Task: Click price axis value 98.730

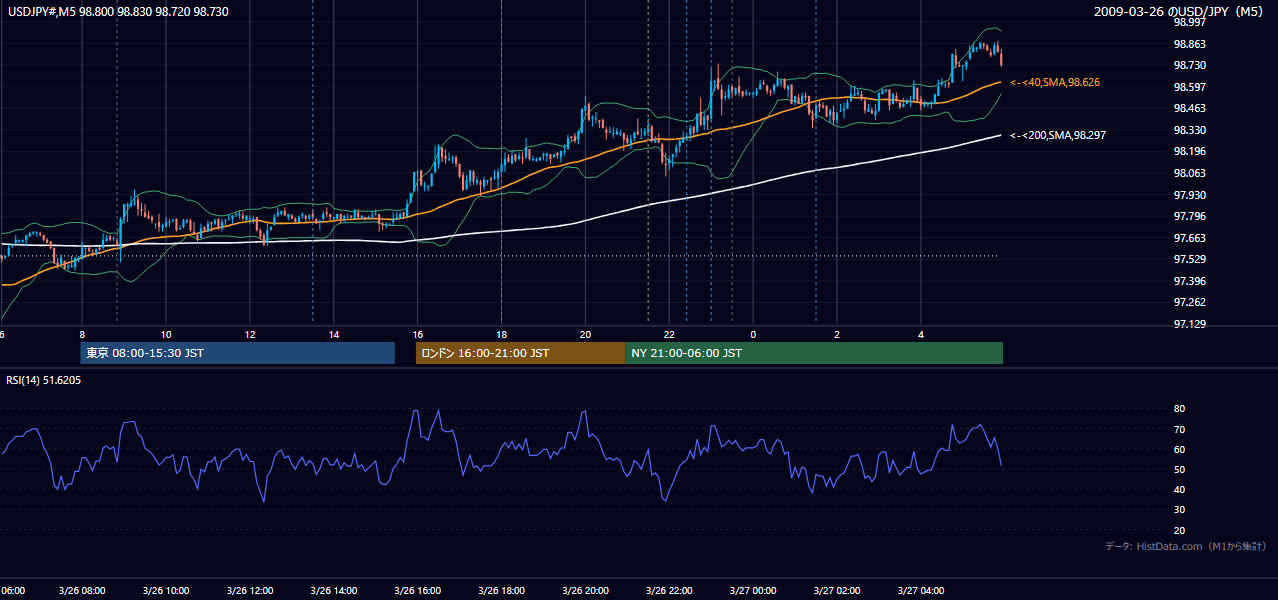Action: [1191, 65]
